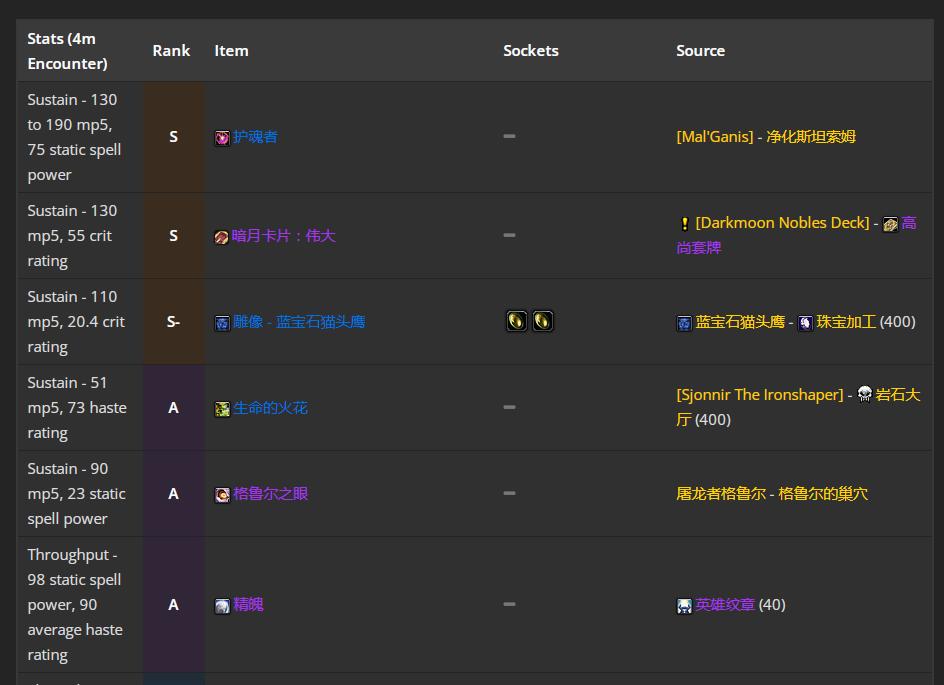Screen dimensions: 944x685
Task: Click the skull icon beside 岩石大厅
Action: click(864, 395)
